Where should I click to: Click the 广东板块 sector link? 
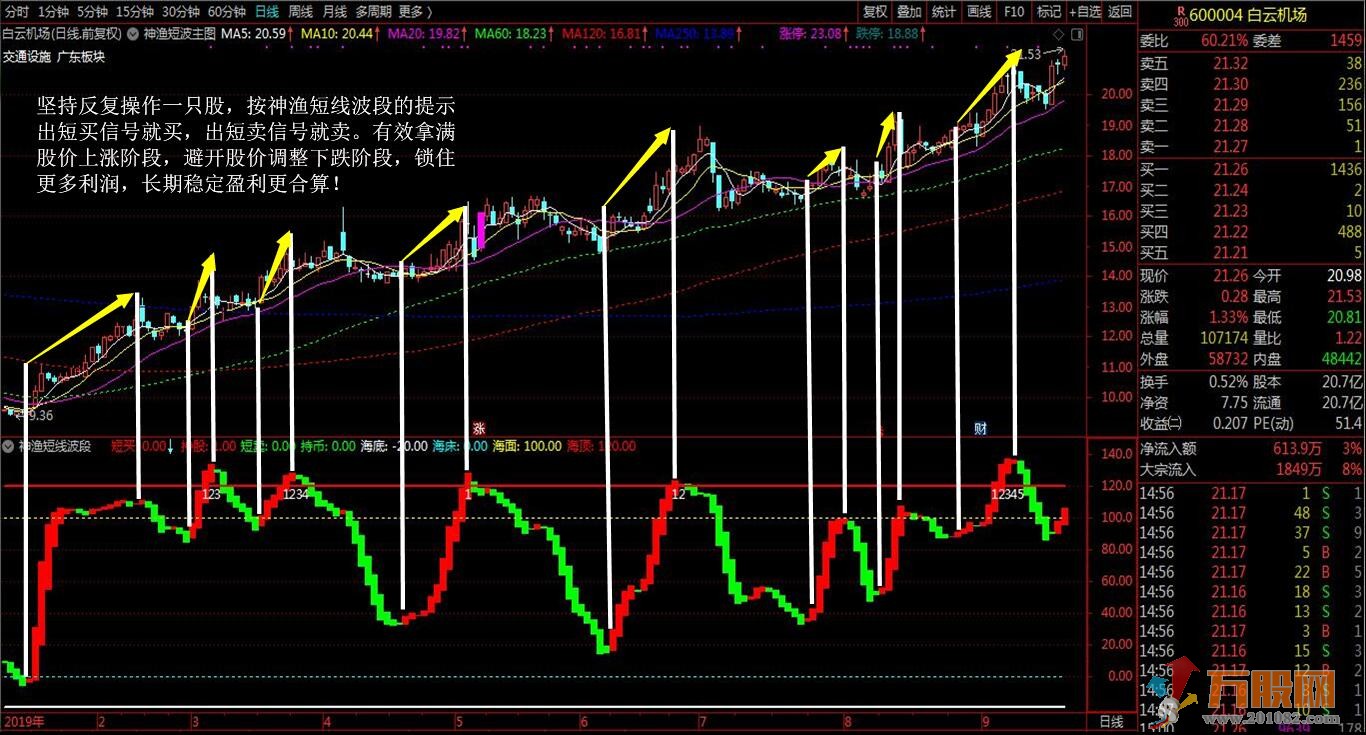click(x=81, y=56)
